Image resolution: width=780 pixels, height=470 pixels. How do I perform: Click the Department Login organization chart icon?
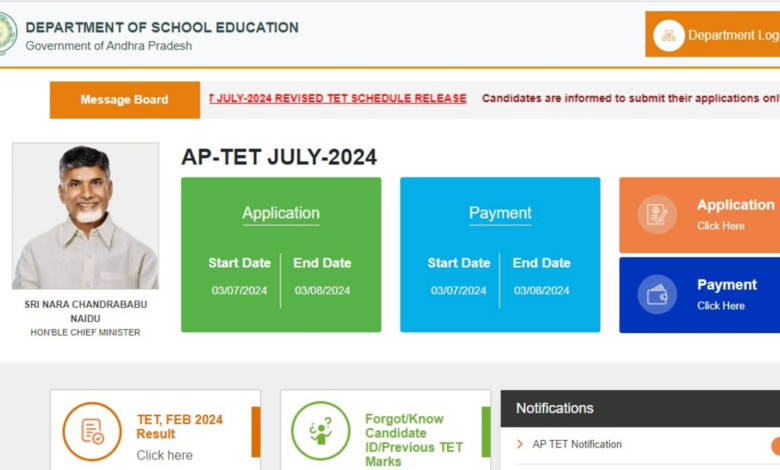click(x=669, y=35)
